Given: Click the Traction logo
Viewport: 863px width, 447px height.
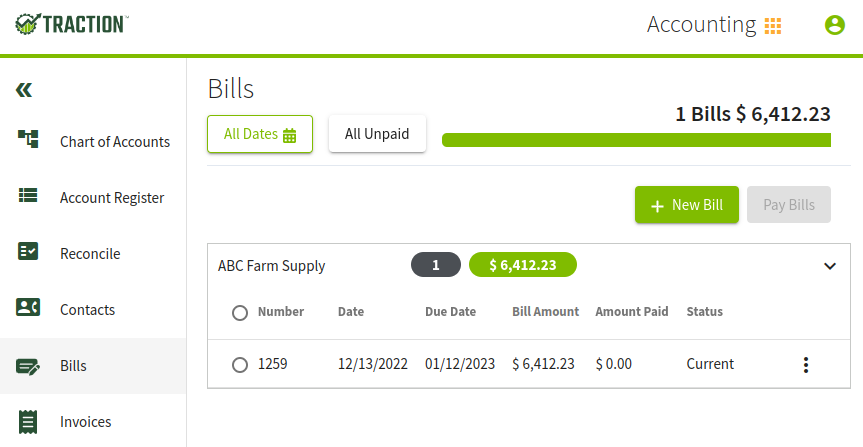Looking at the screenshot, I should [x=72, y=24].
